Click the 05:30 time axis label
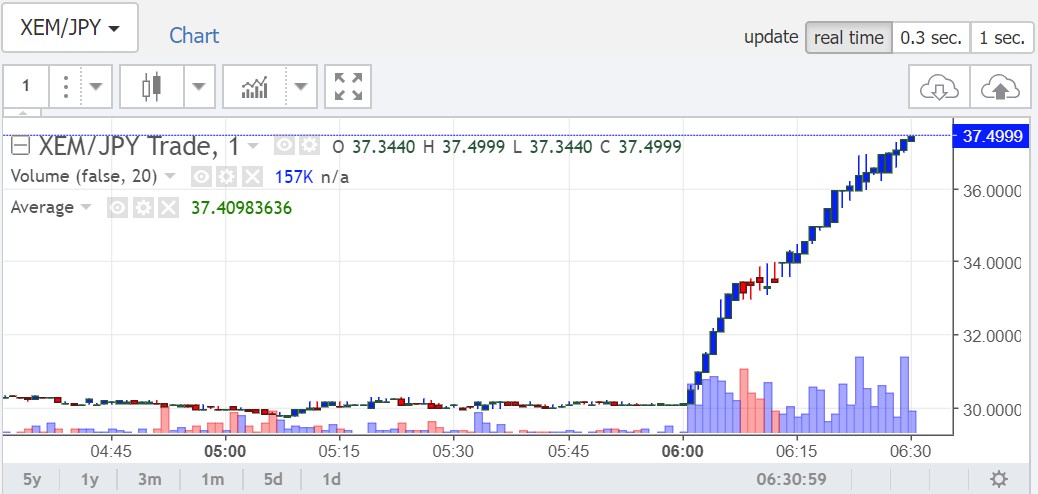The width and height of the screenshot is (1038, 494). pos(453,452)
